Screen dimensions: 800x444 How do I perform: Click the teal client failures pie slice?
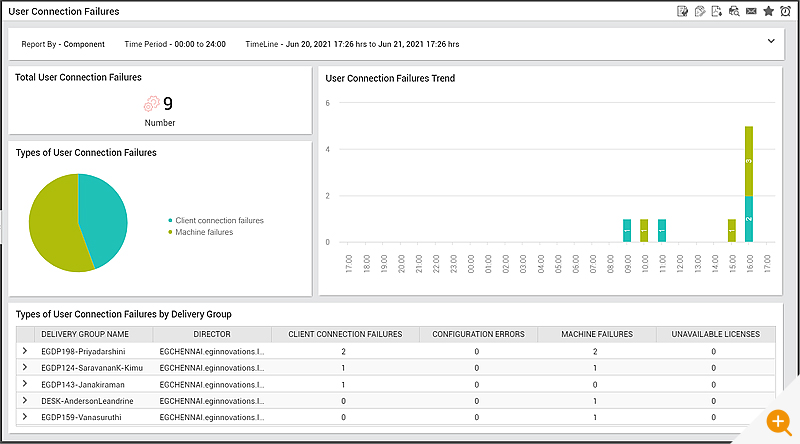tap(105, 214)
